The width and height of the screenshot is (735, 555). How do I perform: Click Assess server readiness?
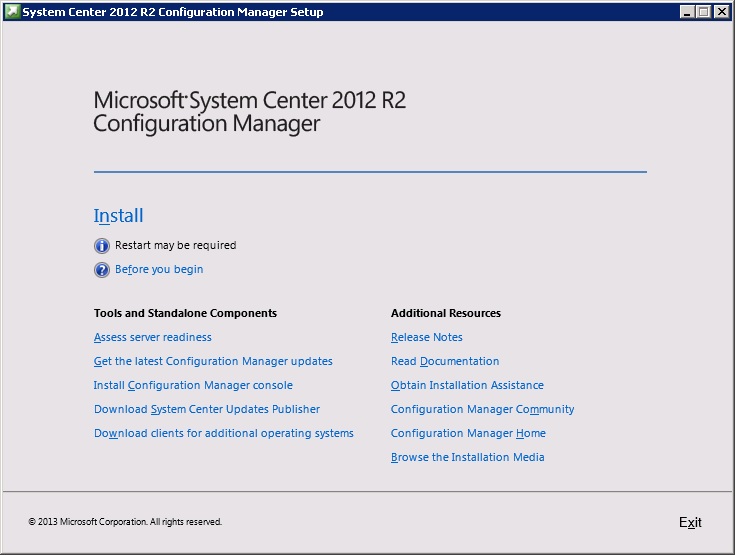(x=153, y=338)
